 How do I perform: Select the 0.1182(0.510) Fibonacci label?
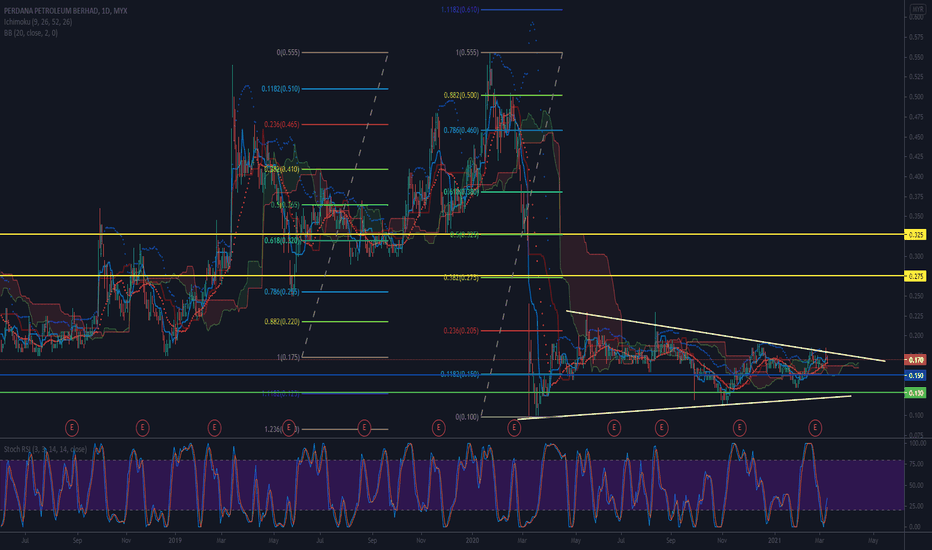click(x=281, y=89)
